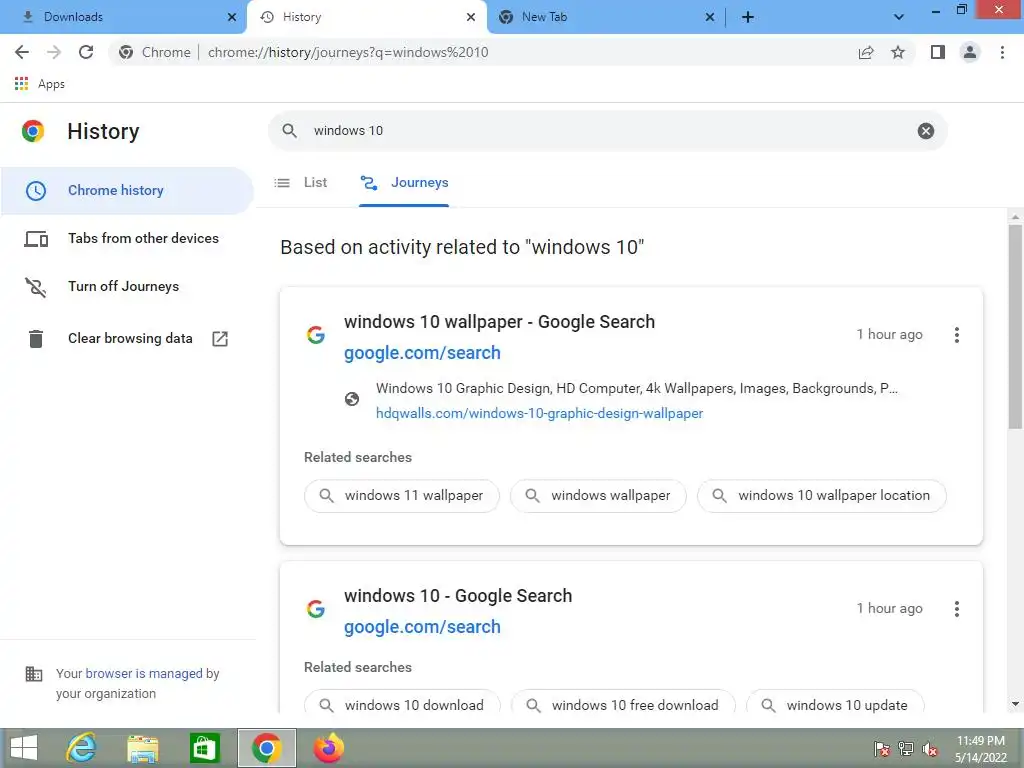This screenshot has height=768, width=1024.
Task: Click the Action Center flag tray icon
Action: [x=882, y=749]
